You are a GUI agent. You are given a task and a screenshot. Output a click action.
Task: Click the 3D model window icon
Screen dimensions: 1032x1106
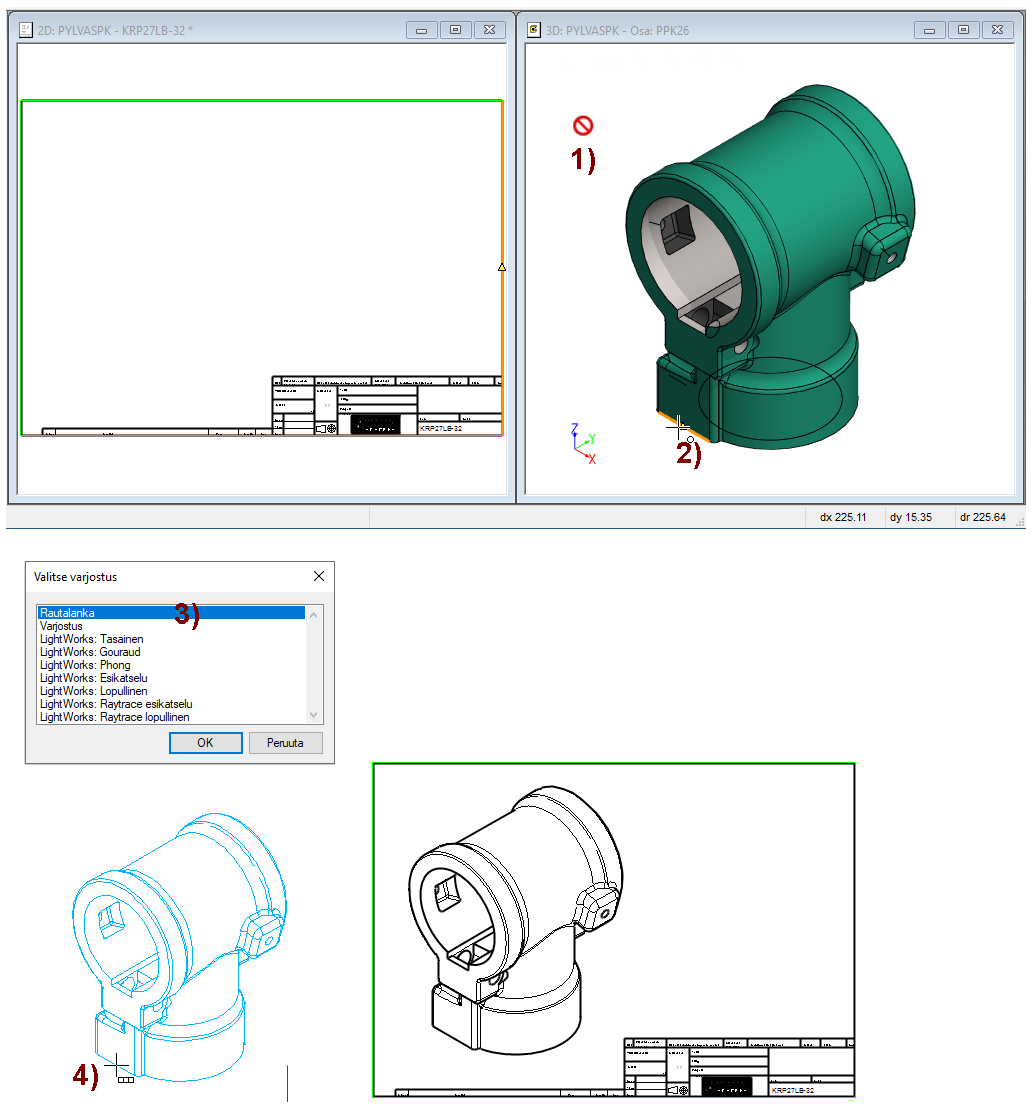point(534,30)
